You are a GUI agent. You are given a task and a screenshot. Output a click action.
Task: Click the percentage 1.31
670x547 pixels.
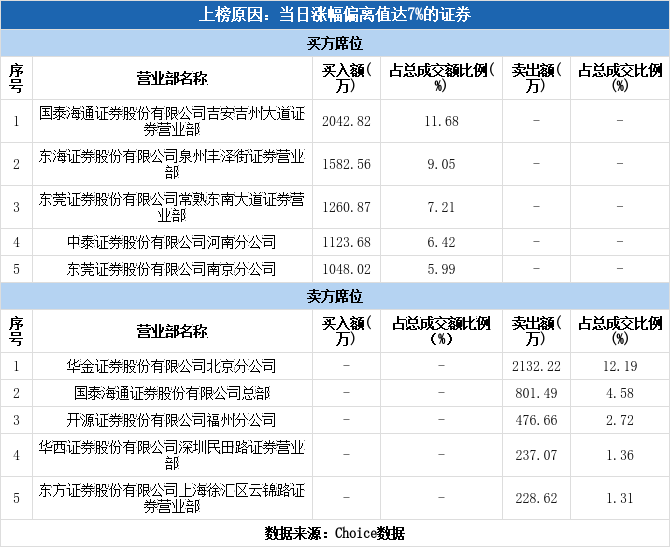pyautogui.click(x=620, y=498)
